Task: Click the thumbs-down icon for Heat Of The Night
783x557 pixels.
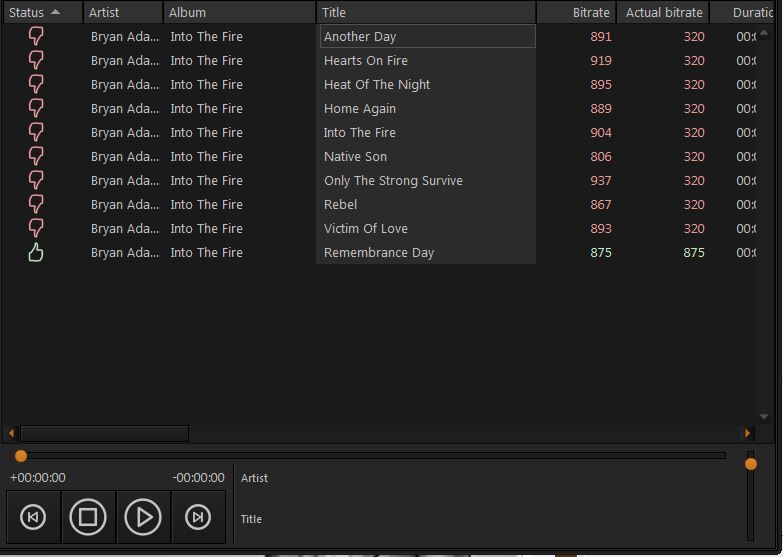Action: pos(35,84)
